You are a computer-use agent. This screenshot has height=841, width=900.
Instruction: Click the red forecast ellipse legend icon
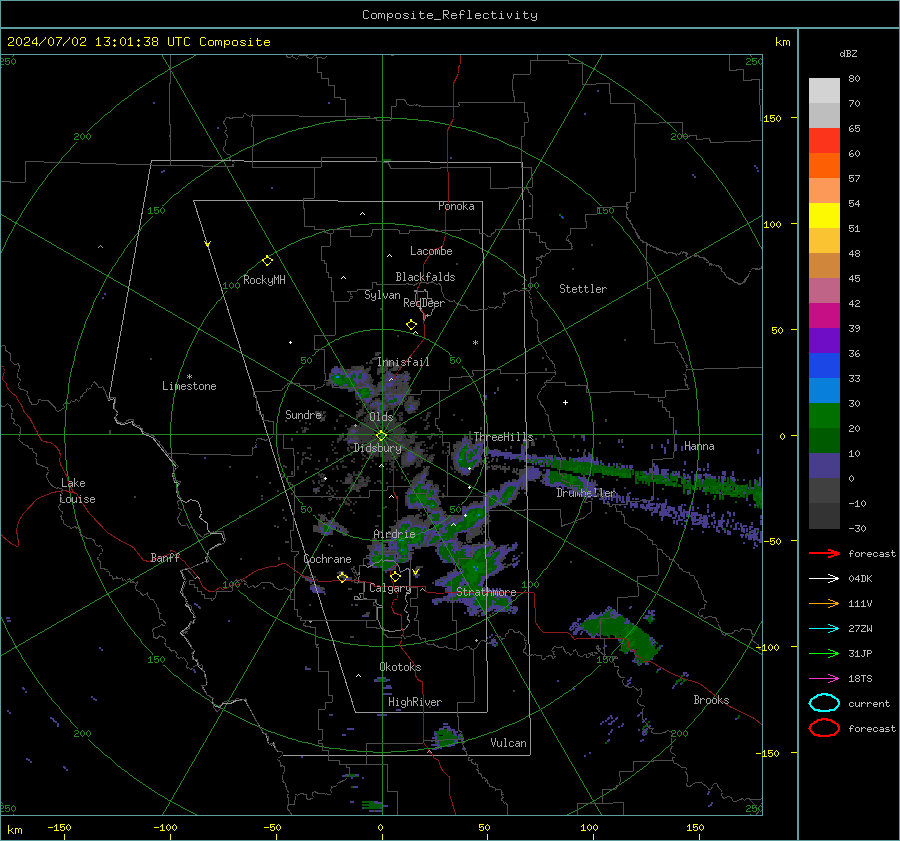tap(824, 728)
